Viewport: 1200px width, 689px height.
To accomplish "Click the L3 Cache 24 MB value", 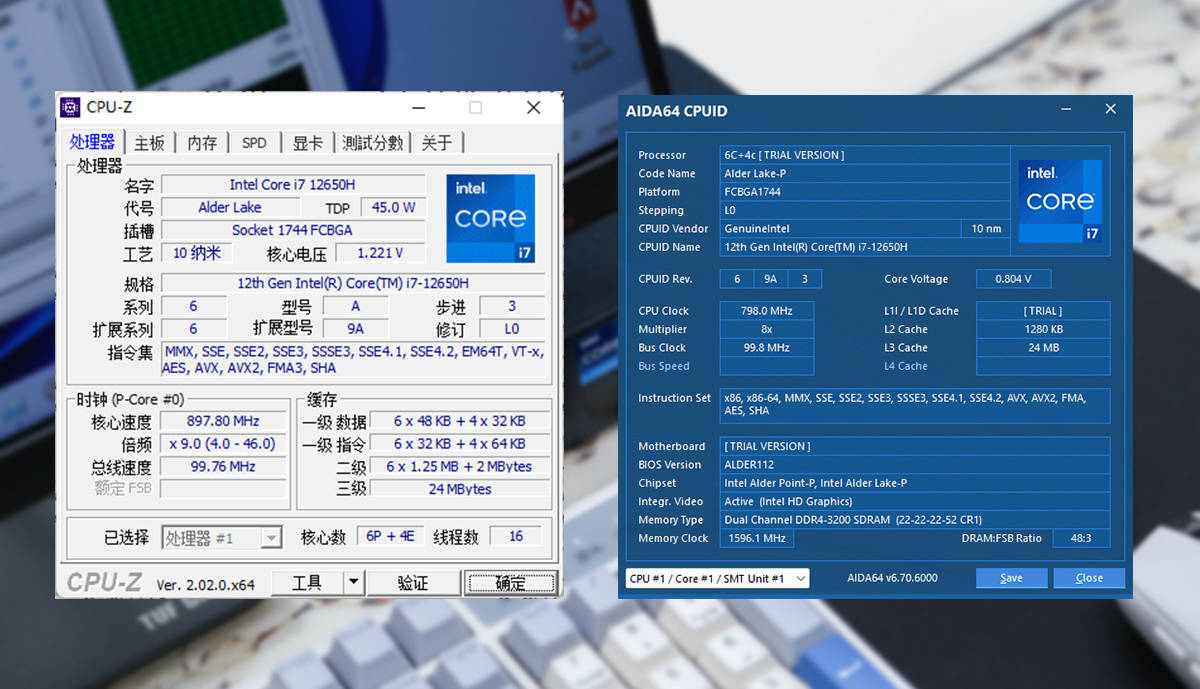I will (1043, 347).
